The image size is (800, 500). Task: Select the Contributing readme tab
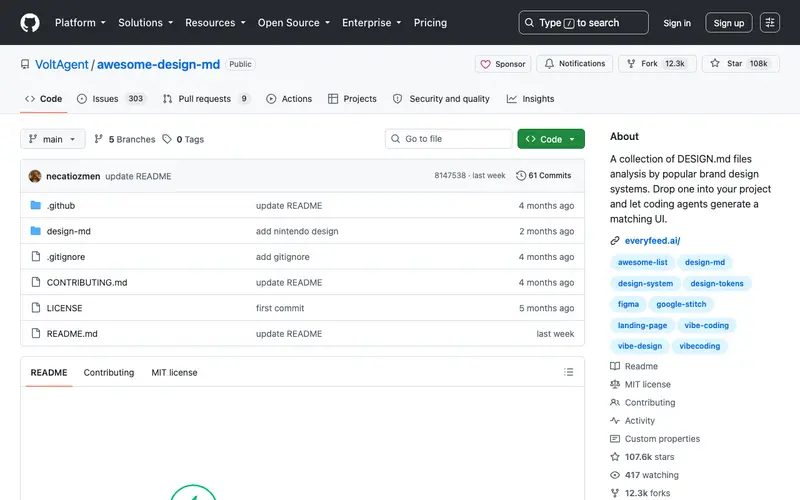[109, 372]
